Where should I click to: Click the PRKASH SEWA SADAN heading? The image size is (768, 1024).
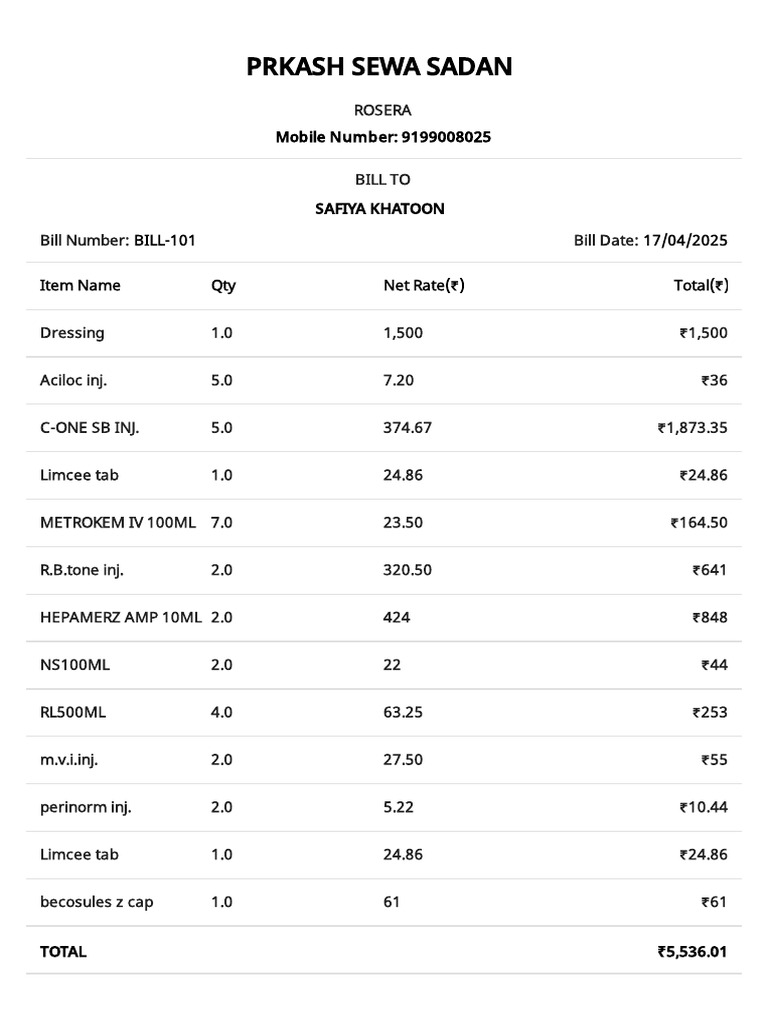point(379,67)
